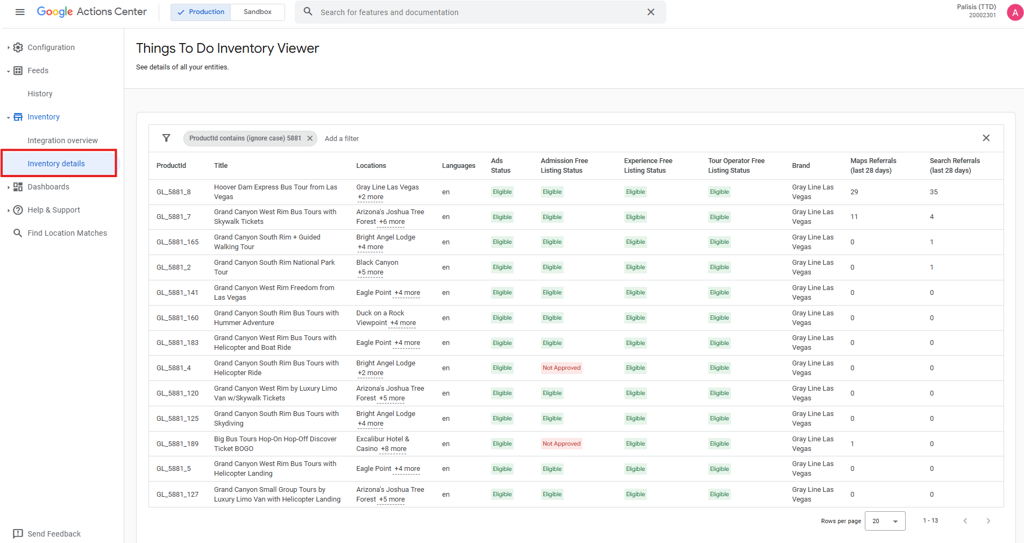1024x543 pixels.
Task: Click title Big Bus Tours Hop-On Hop-Off
Action: 275,444
